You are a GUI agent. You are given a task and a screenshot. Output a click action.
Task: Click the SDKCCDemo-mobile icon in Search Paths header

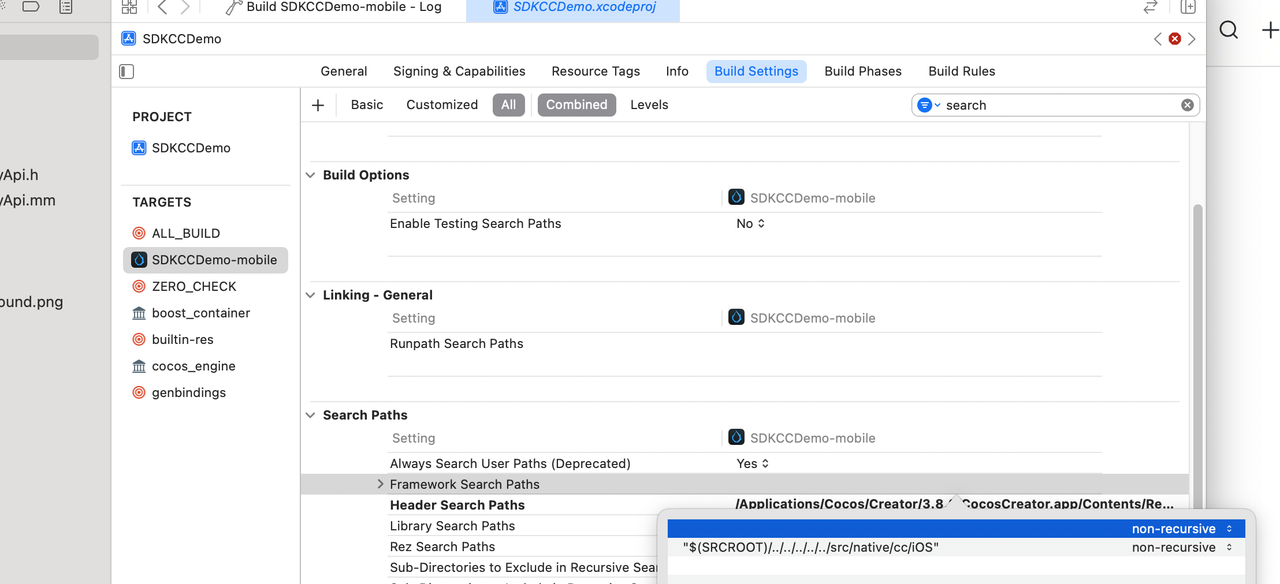point(736,437)
